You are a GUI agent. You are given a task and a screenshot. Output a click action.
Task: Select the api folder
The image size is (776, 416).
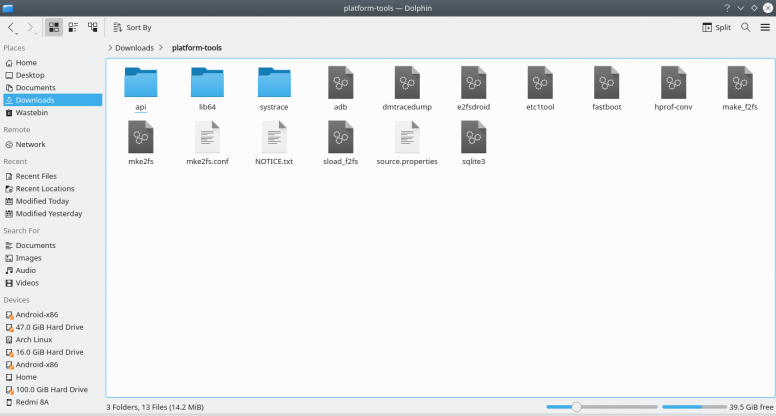pyautogui.click(x=141, y=89)
